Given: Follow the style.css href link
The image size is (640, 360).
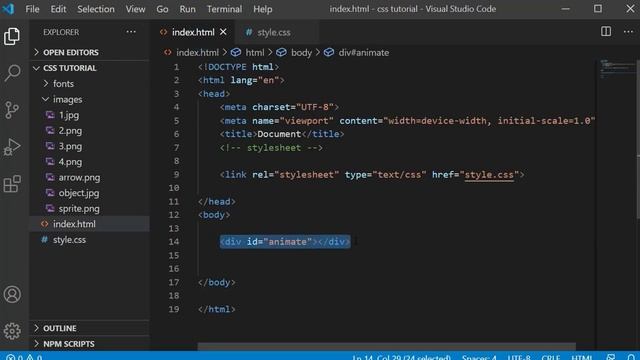Looking at the screenshot, I should coord(489,175).
